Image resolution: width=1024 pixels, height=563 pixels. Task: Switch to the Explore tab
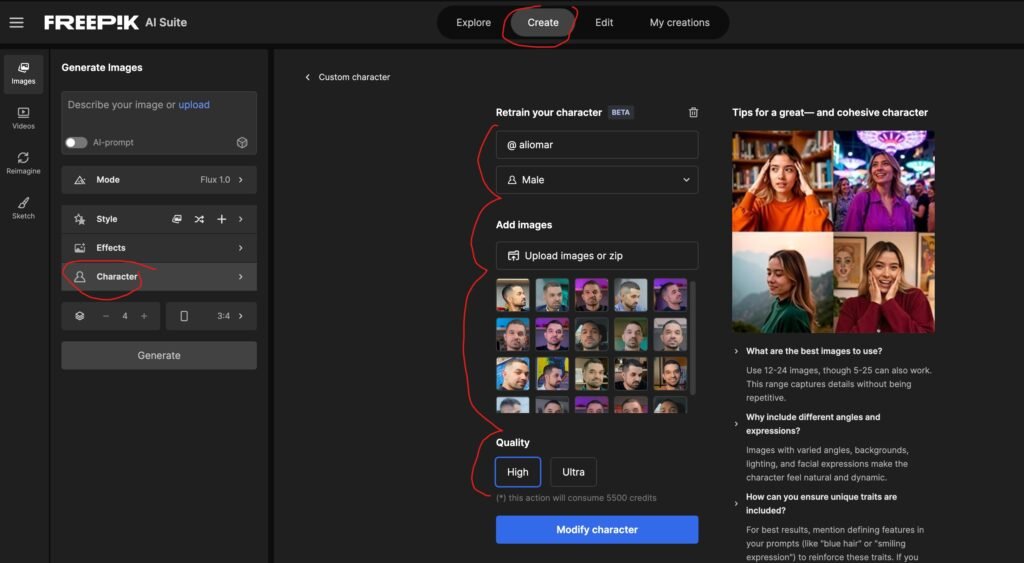(473, 22)
